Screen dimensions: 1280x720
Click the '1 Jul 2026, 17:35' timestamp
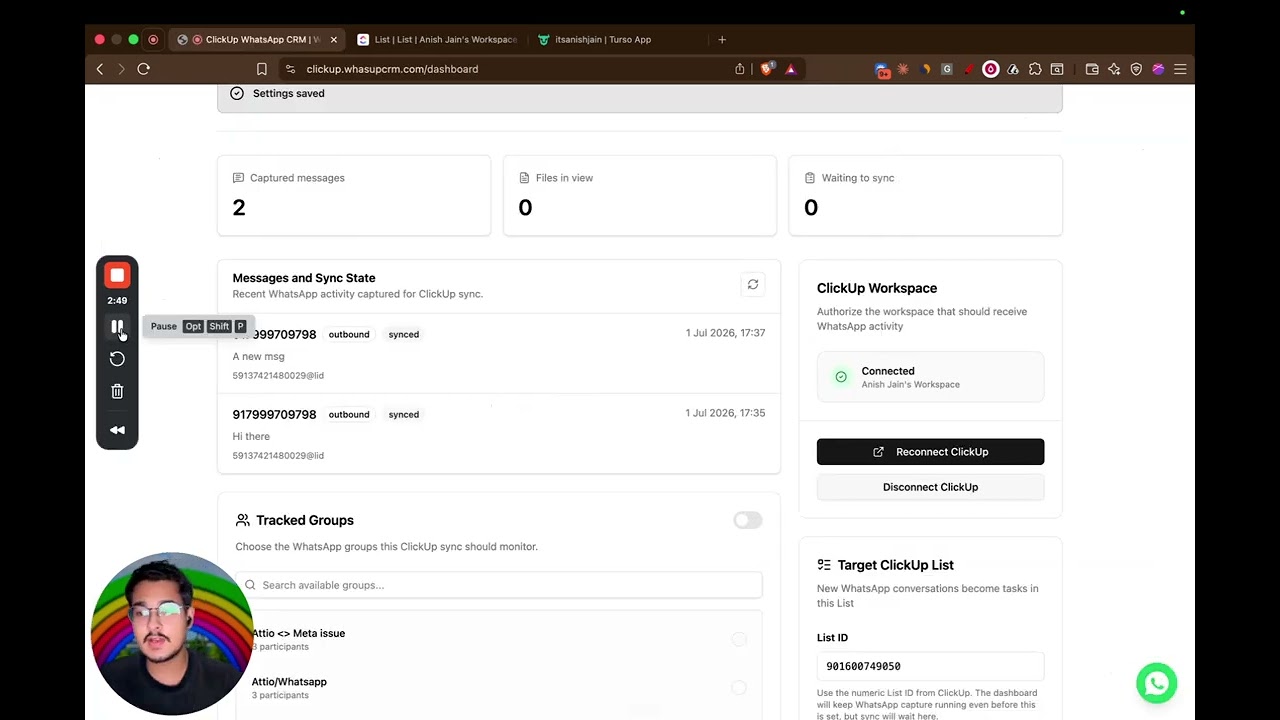tap(725, 413)
